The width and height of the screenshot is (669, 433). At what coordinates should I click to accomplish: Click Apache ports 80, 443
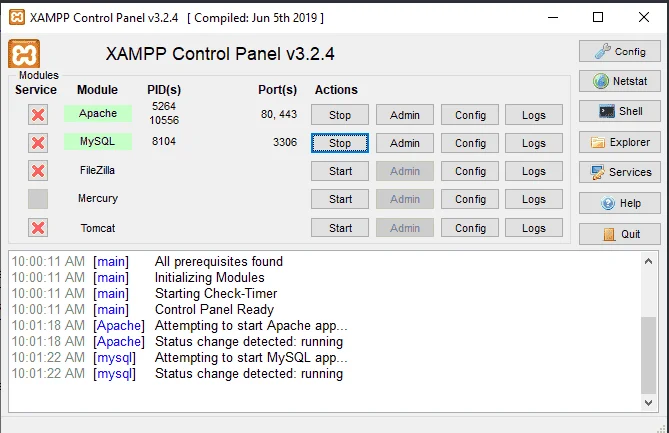point(279,114)
